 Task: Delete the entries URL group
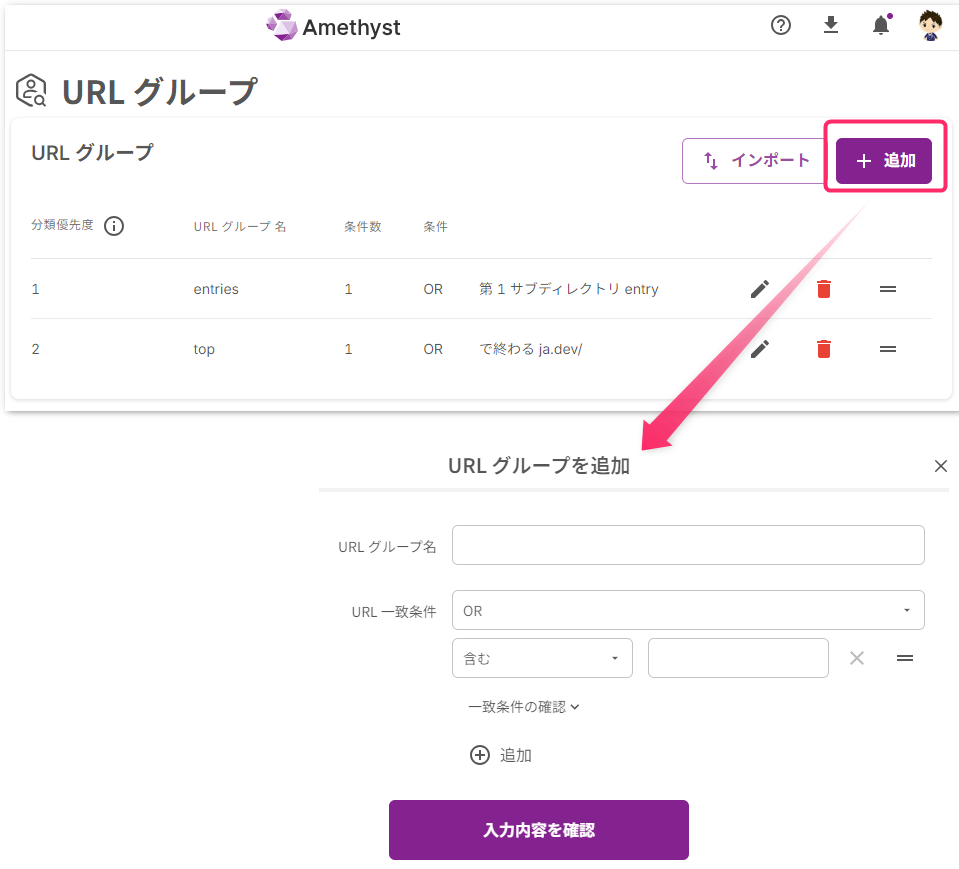click(824, 289)
